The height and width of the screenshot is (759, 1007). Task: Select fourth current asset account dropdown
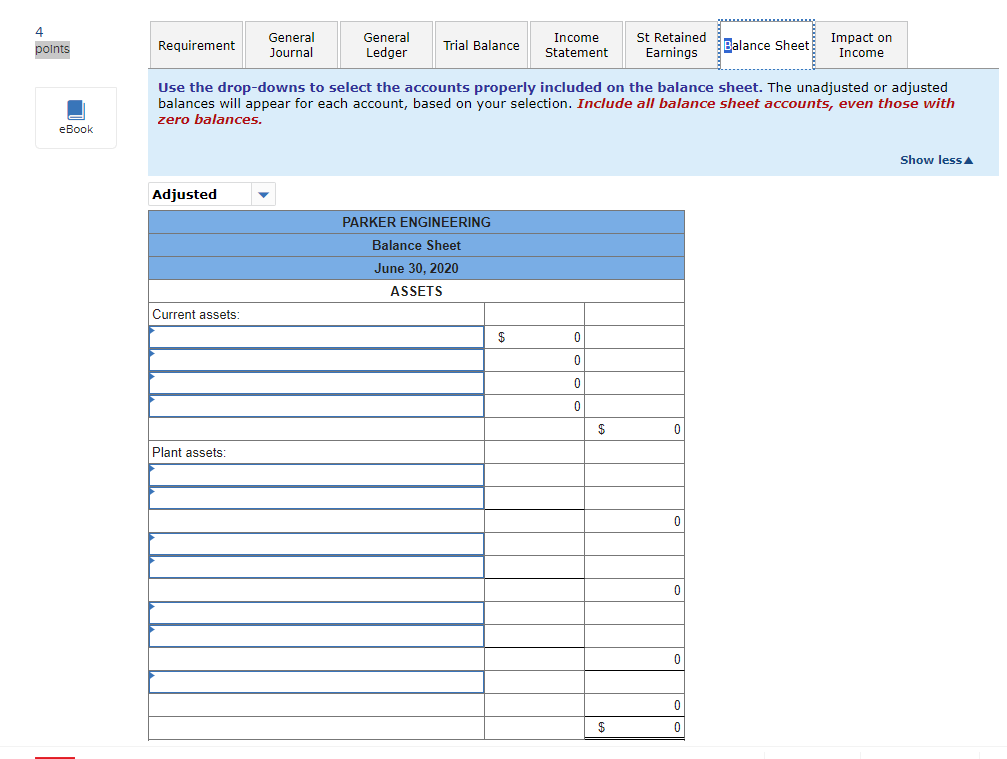[317, 406]
